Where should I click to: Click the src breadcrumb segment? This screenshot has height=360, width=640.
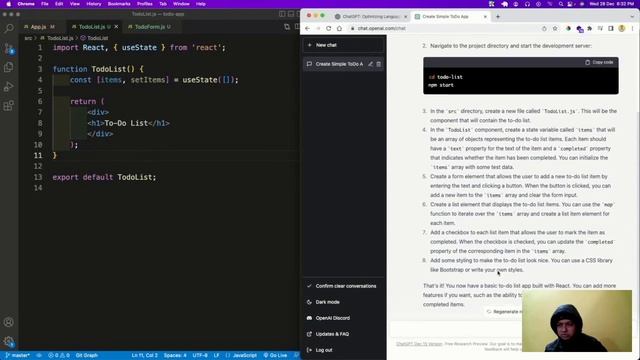tap(28, 38)
